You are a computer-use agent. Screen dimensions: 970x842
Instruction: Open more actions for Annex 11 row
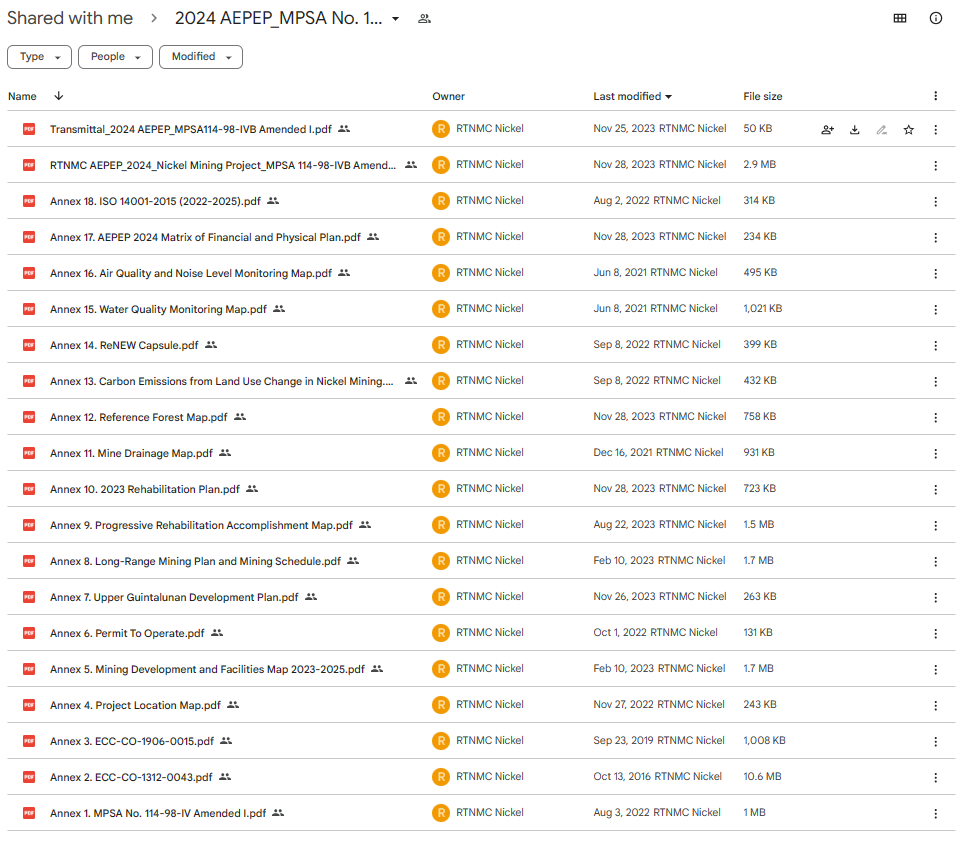(935, 453)
